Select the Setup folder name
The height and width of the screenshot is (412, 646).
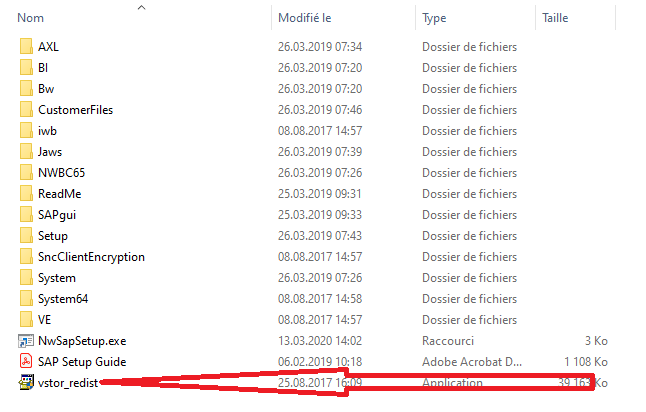click(53, 236)
